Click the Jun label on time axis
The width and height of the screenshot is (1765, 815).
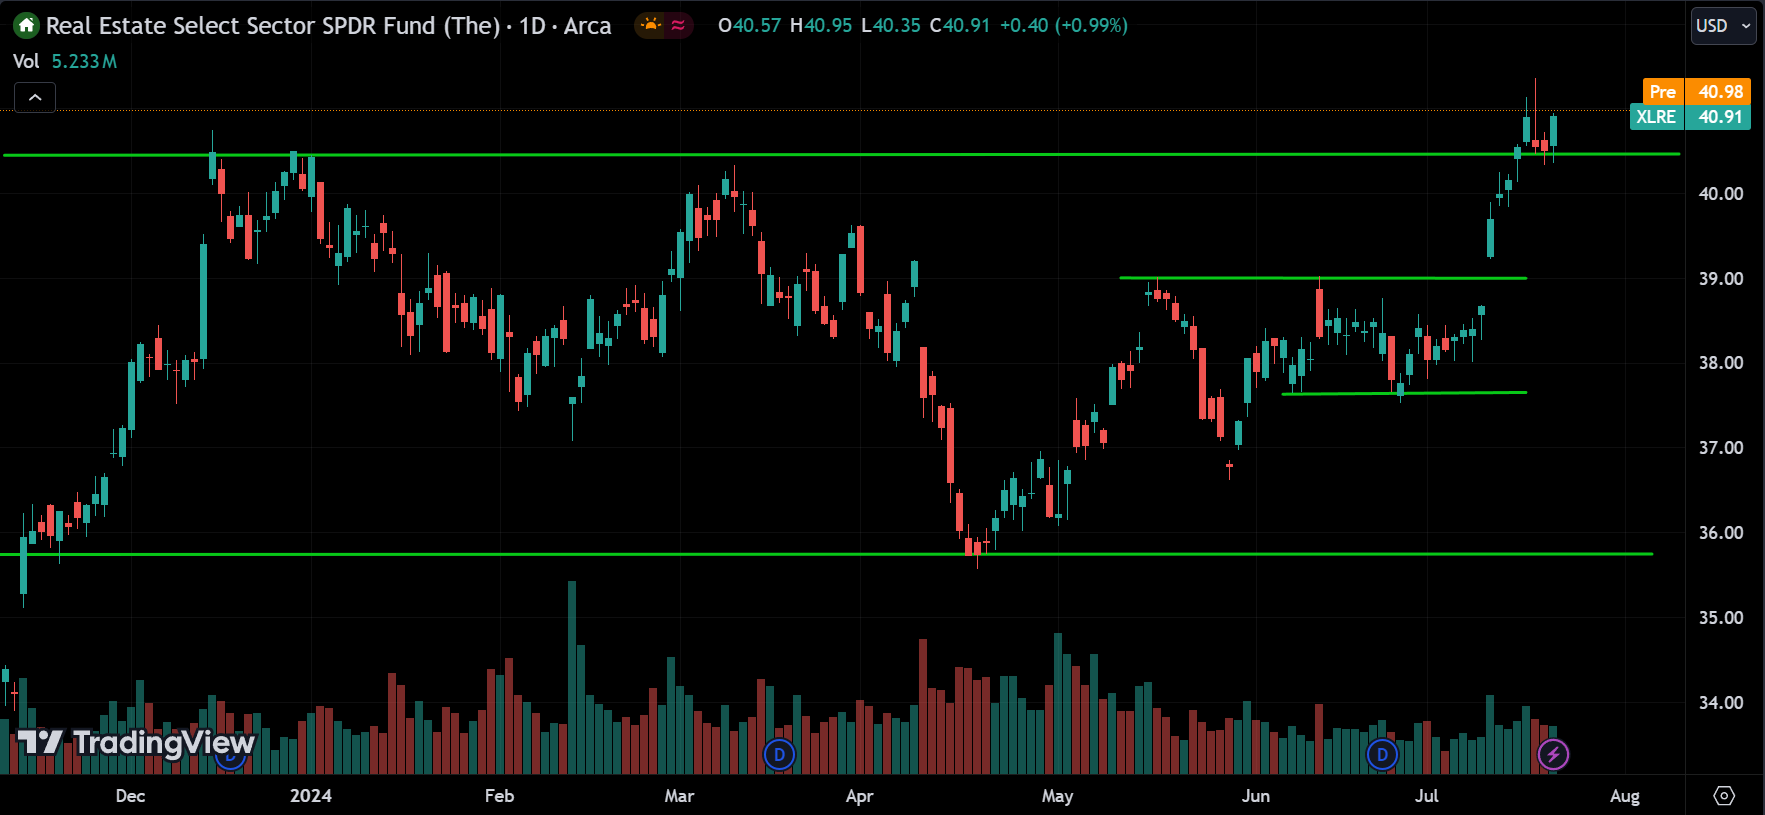click(1255, 796)
